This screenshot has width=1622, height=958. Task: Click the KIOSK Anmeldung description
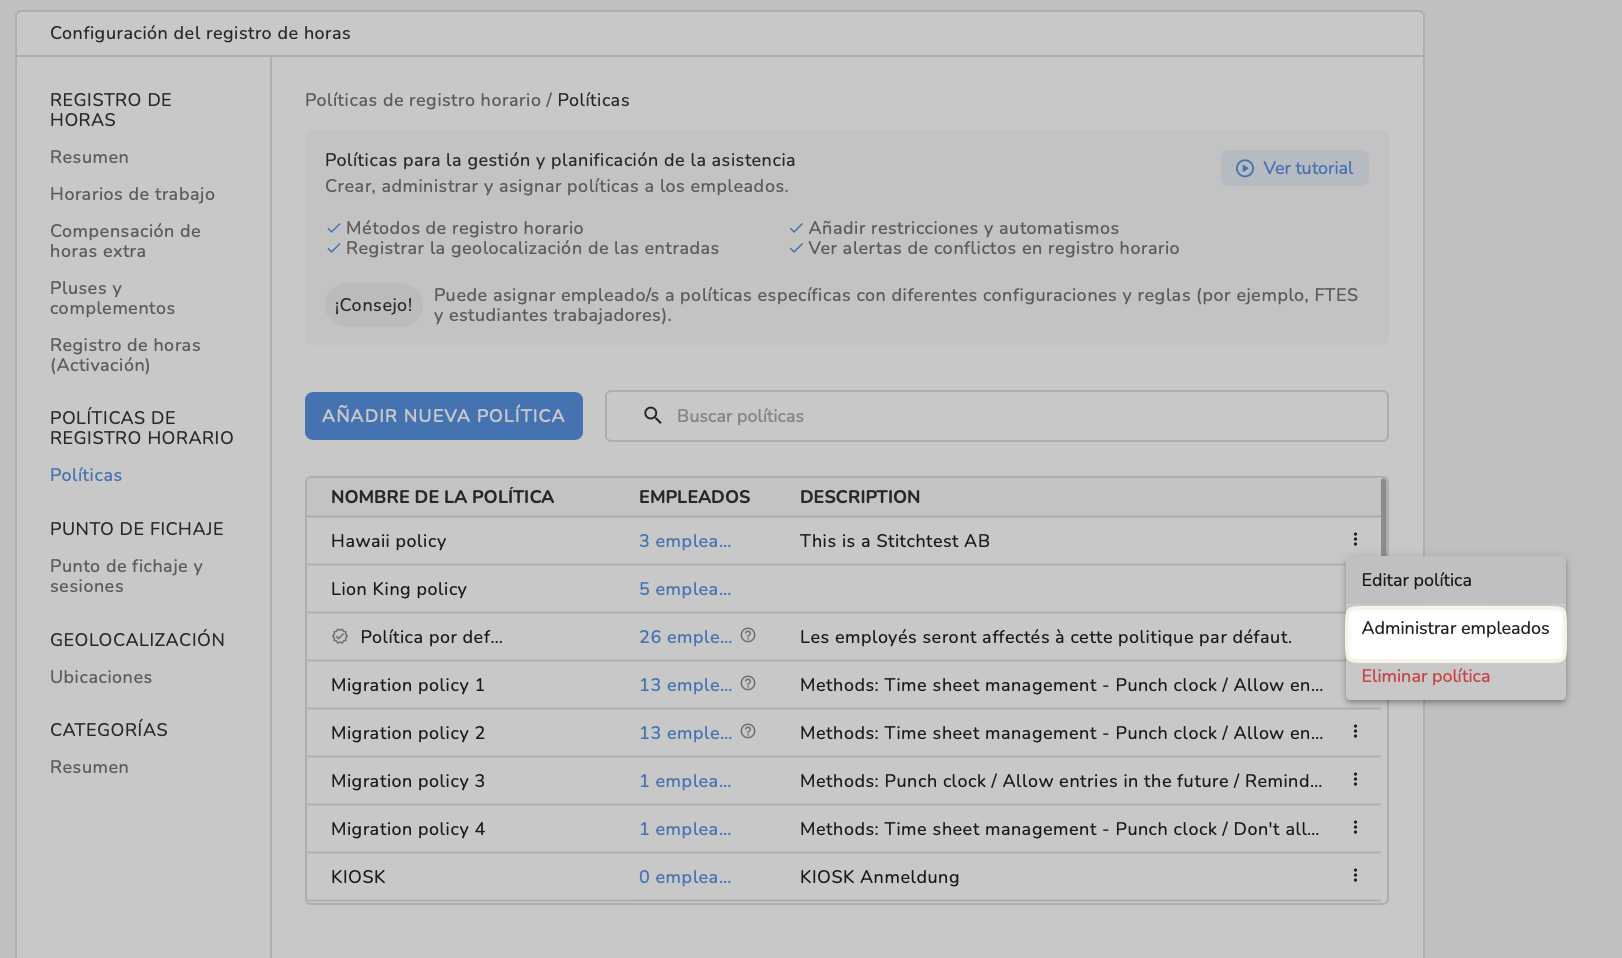tap(879, 877)
